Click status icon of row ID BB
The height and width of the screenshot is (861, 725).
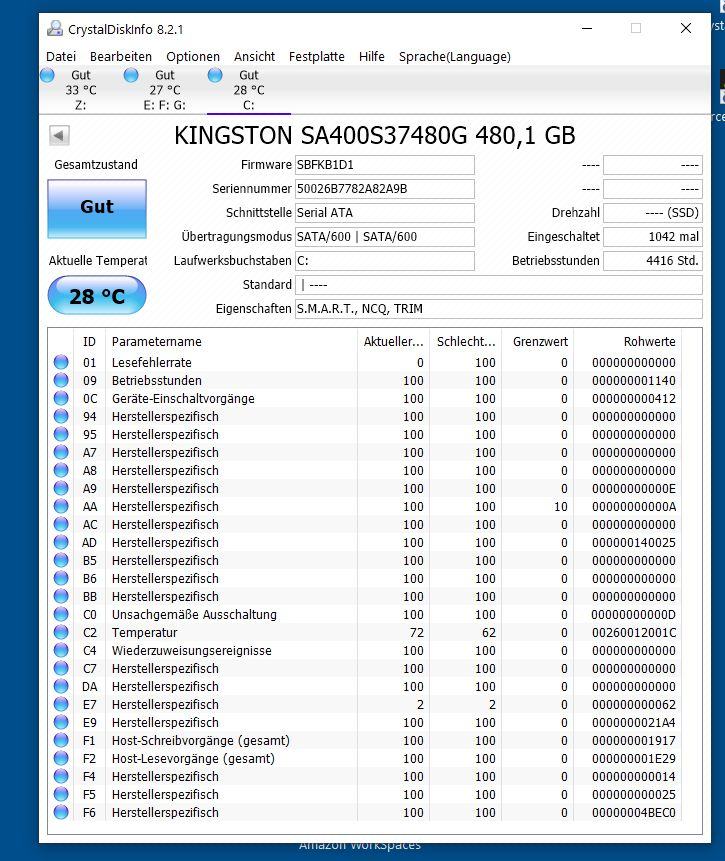61,596
